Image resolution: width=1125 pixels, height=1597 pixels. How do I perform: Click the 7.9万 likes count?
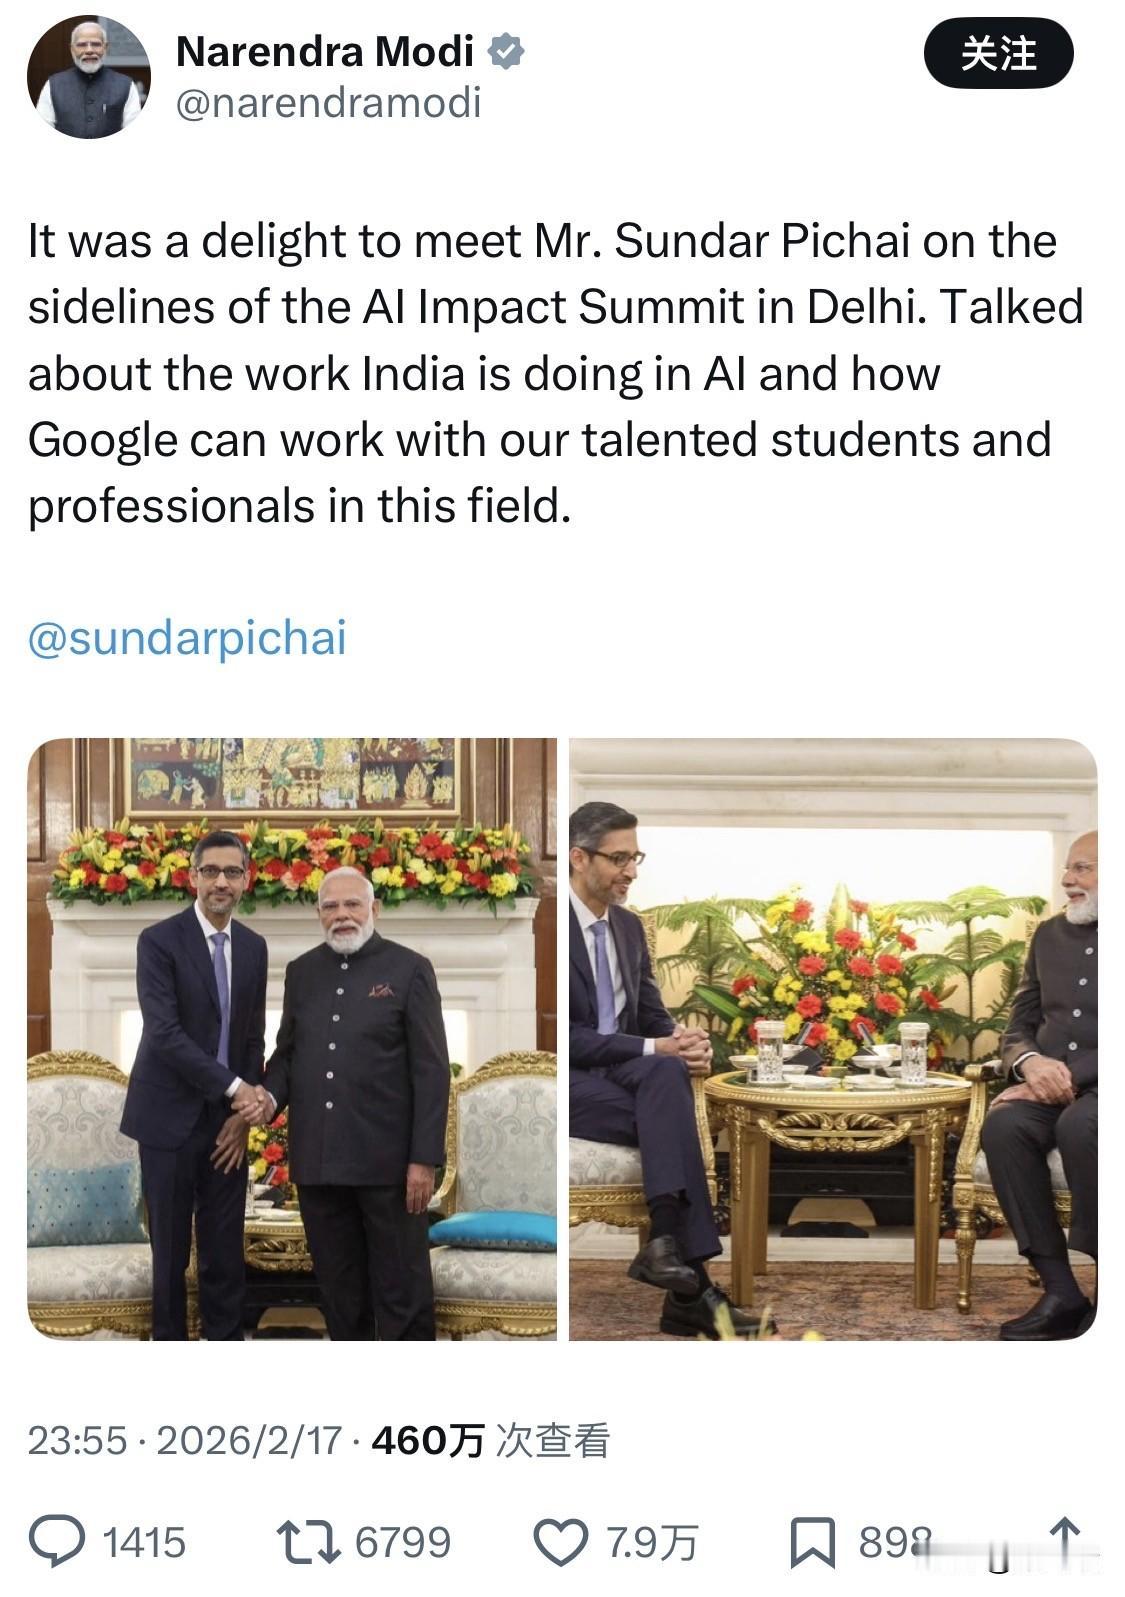[652, 1542]
